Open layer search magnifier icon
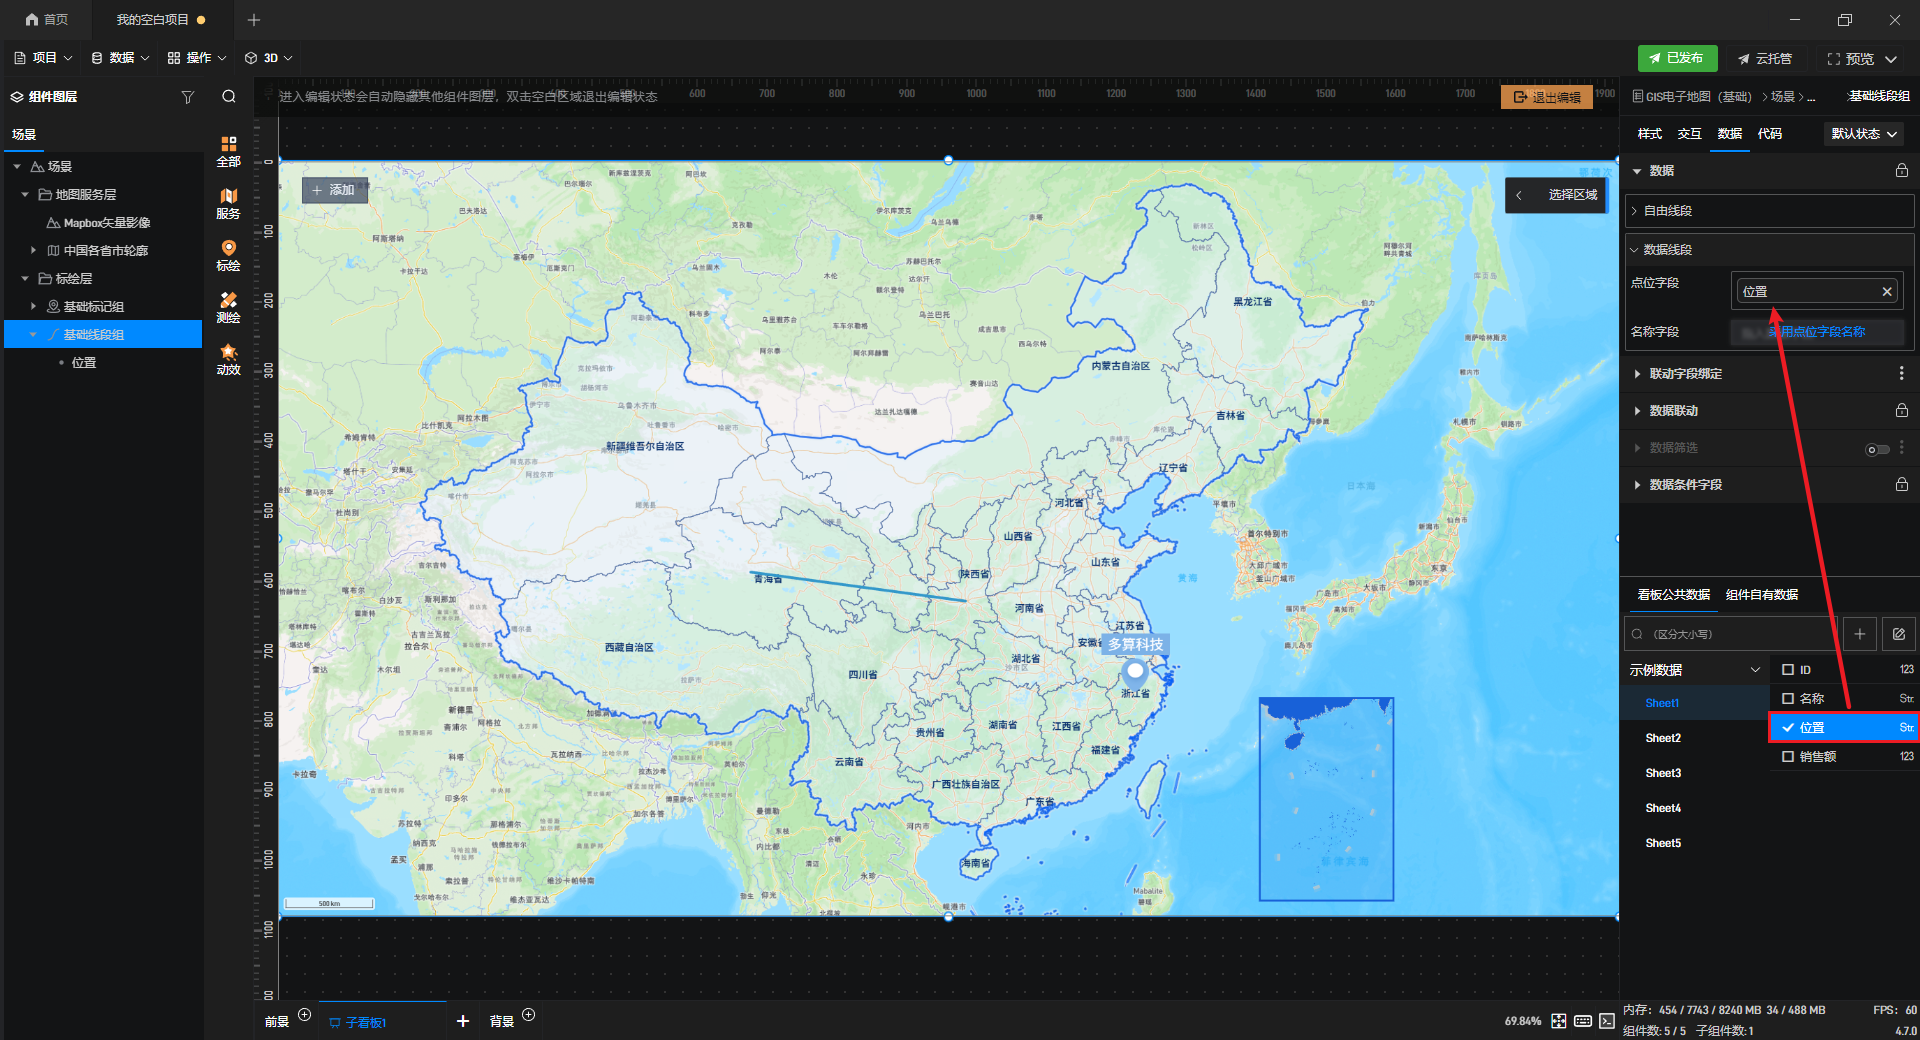 [x=229, y=97]
